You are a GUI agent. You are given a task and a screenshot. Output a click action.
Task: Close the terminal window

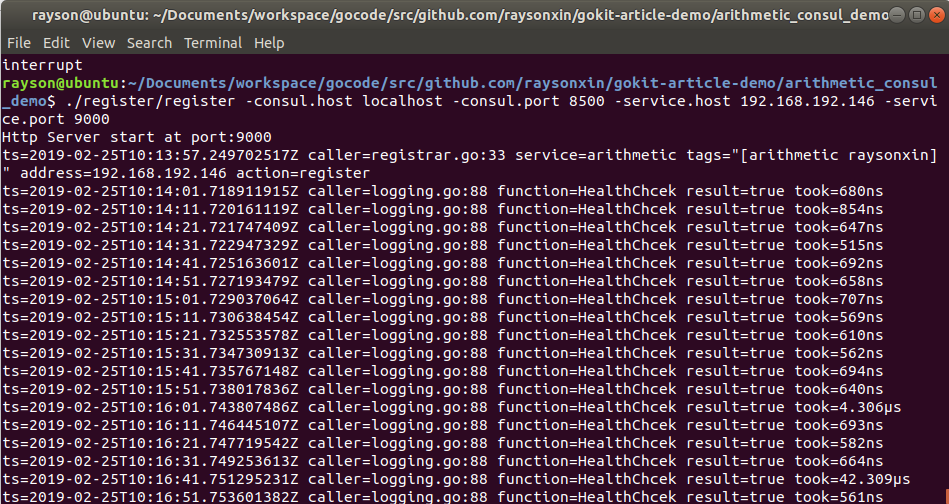[936, 15]
